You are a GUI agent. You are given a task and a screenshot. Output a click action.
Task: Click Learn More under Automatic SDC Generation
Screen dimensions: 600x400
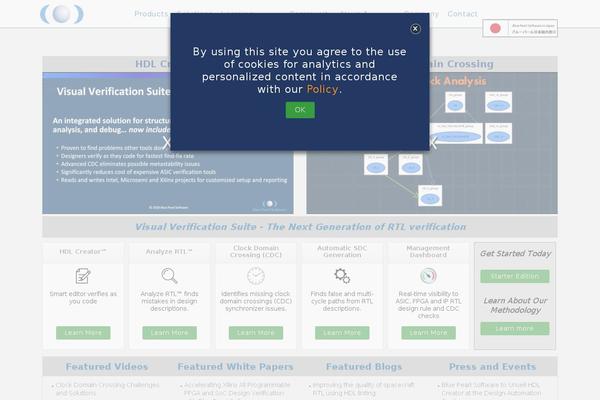(x=342, y=333)
